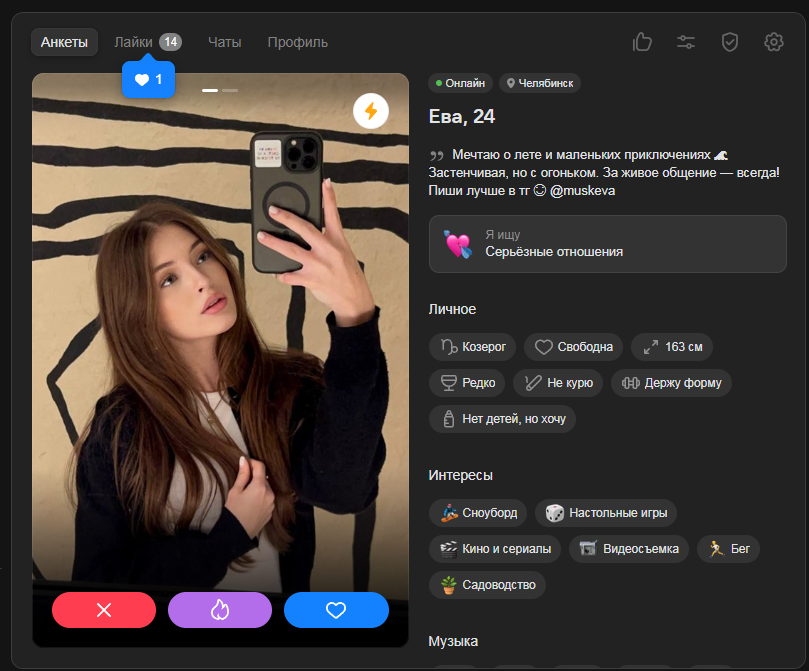Select first photo indicator dash
809x671 pixels.
tap(210, 90)
